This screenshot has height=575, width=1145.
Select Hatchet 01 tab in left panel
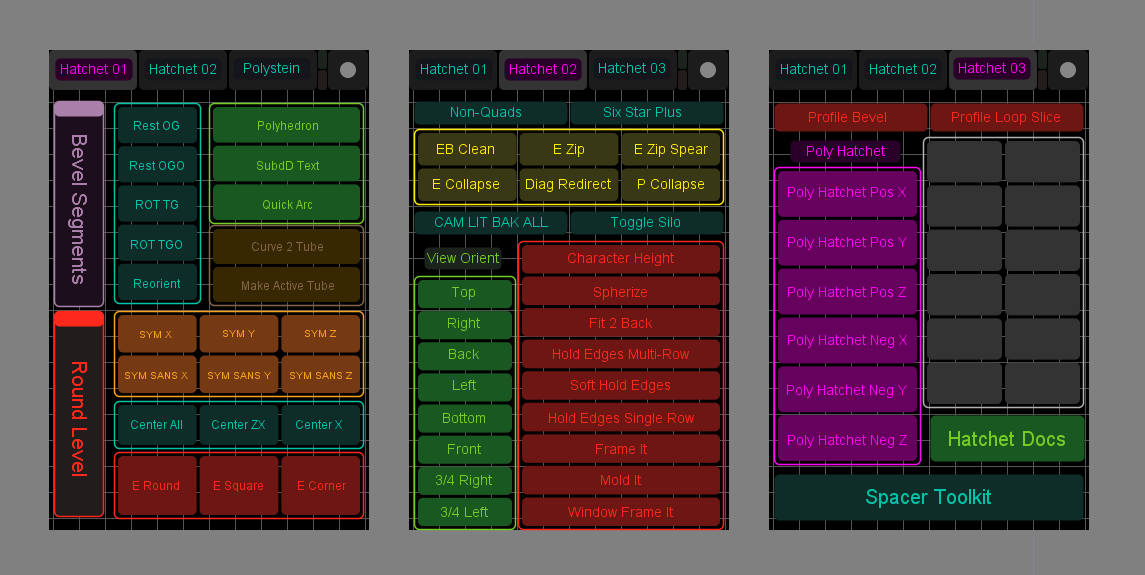[93, 69]
